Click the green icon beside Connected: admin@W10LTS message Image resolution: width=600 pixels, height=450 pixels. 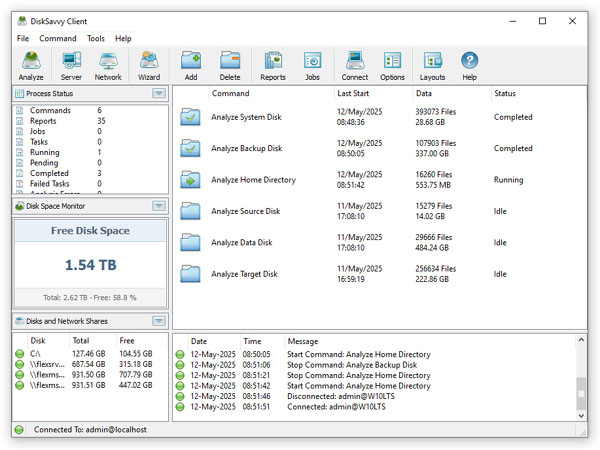point(180,407)
